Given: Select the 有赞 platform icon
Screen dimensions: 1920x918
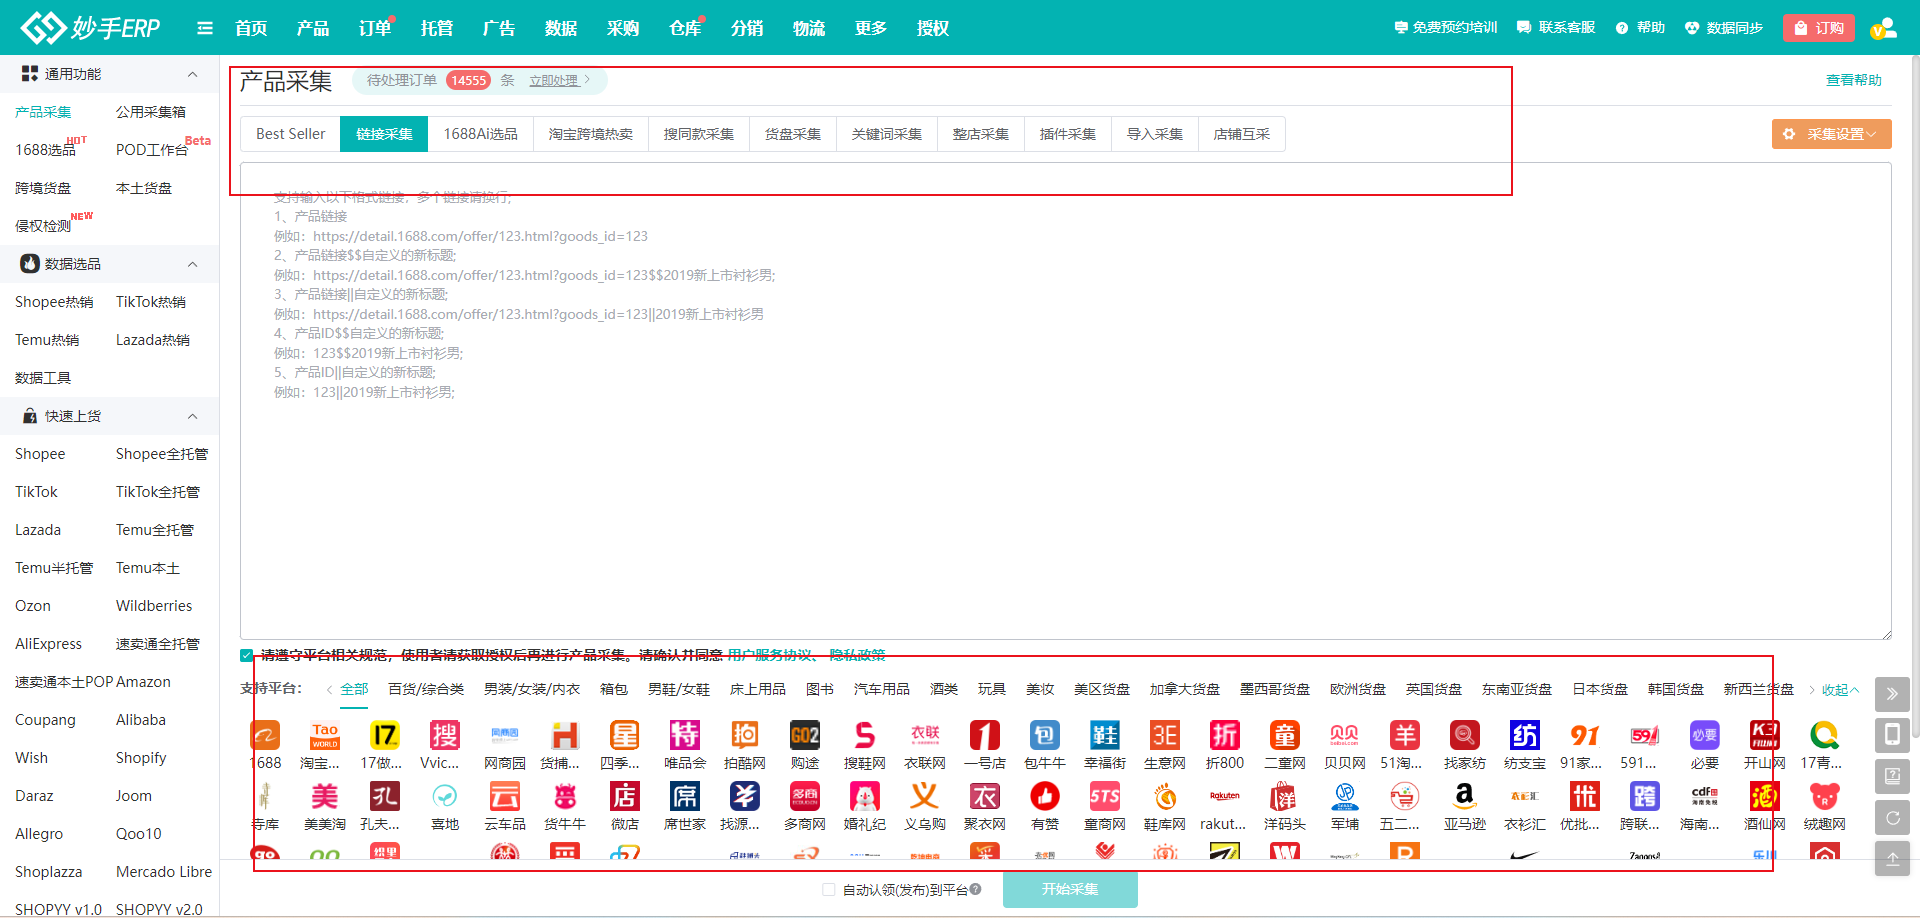Looking at the screenshot, I should [1044, 797].
